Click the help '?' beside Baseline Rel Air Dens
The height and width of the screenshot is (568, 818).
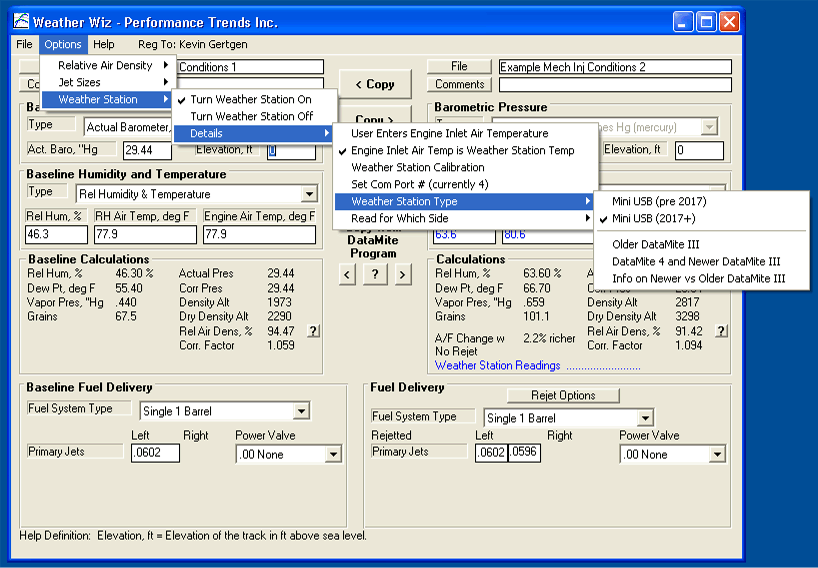coord(313,331)
